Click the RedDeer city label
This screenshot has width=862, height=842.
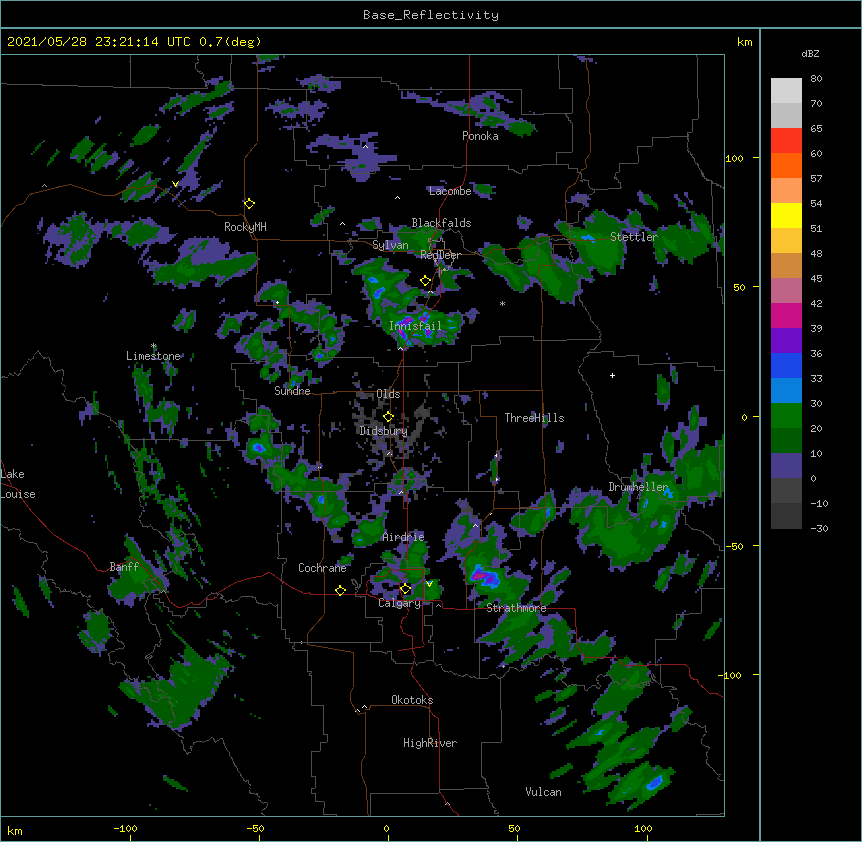point(440,255)
